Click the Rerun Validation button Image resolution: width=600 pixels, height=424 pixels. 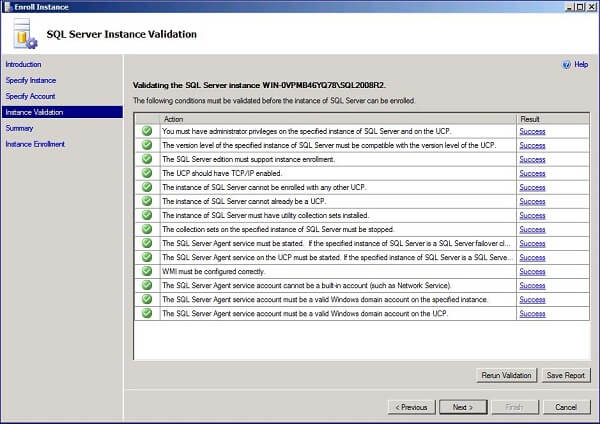507,375
